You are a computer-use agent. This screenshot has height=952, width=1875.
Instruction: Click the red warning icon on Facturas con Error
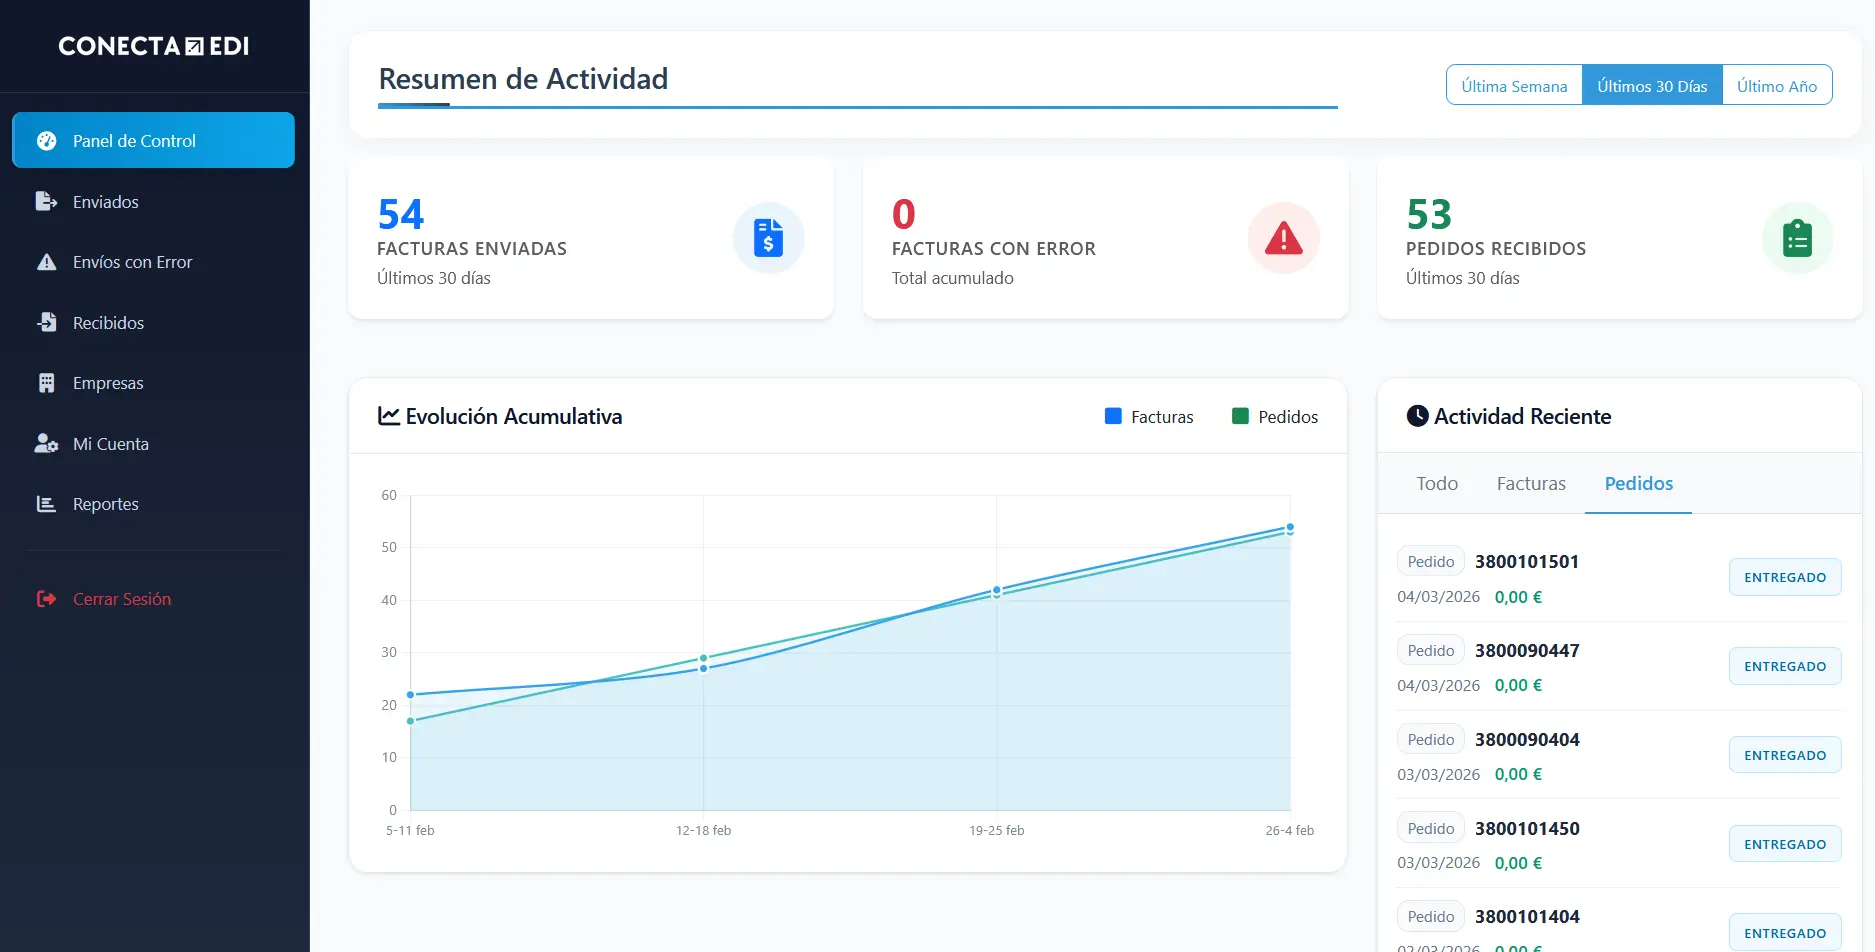click(1283, 238)
